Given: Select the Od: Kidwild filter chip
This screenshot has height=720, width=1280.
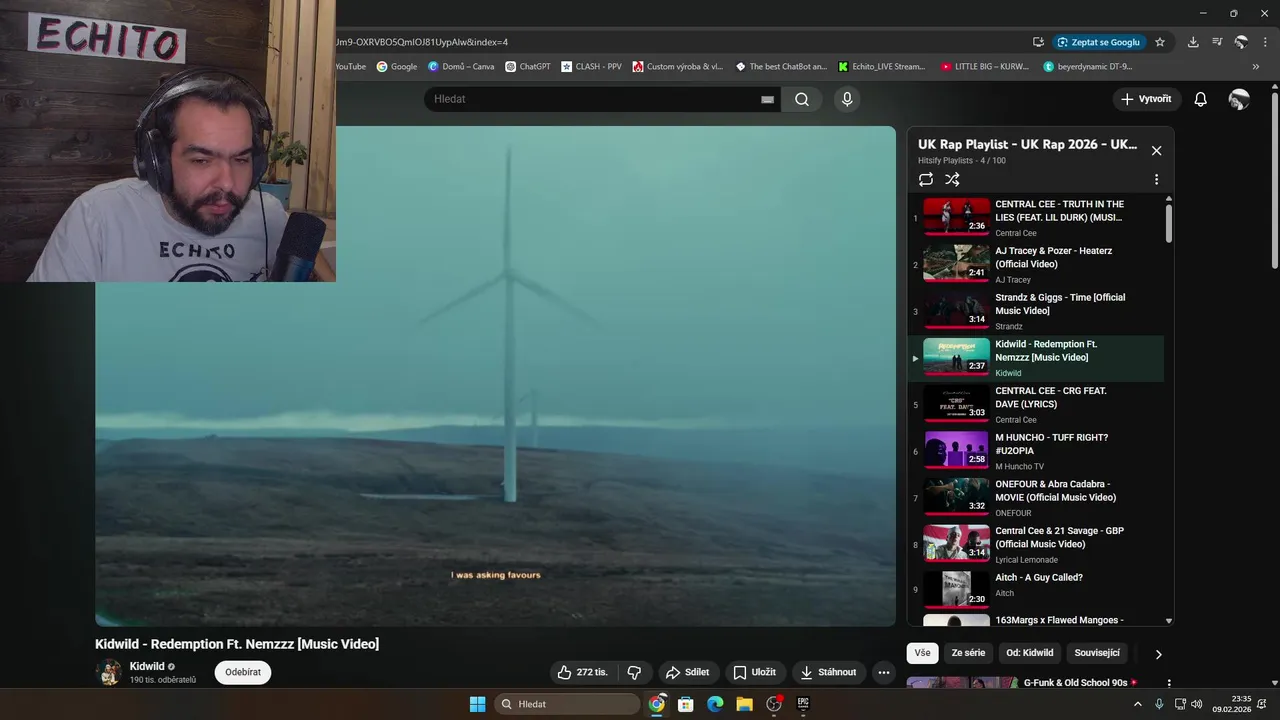Looking at the screenshot, I should [1030, 653].
